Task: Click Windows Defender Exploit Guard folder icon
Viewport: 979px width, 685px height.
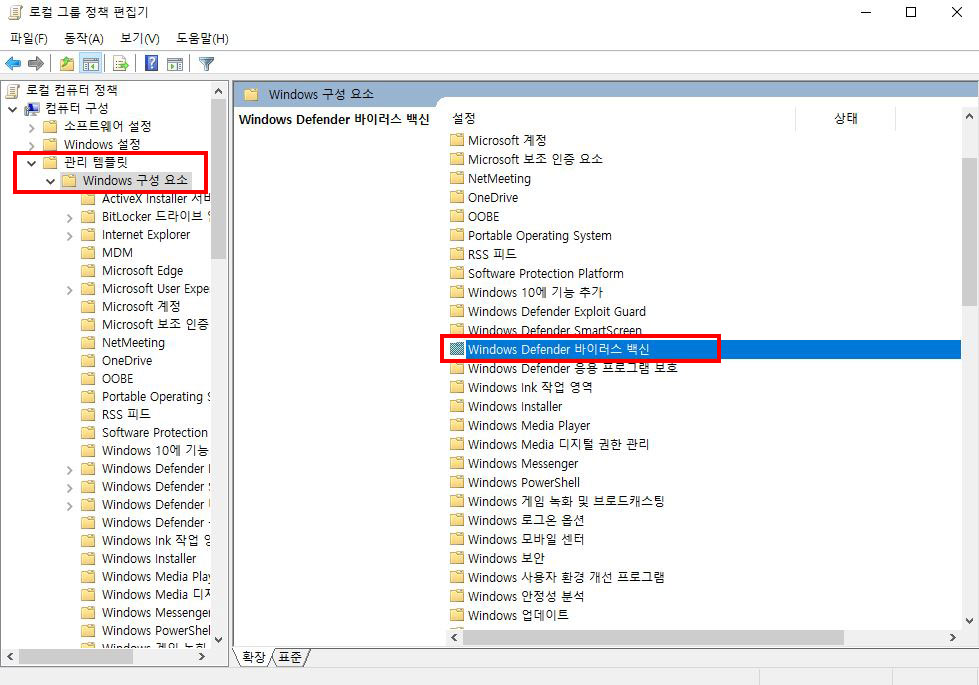Action: (x=457, y=311)
